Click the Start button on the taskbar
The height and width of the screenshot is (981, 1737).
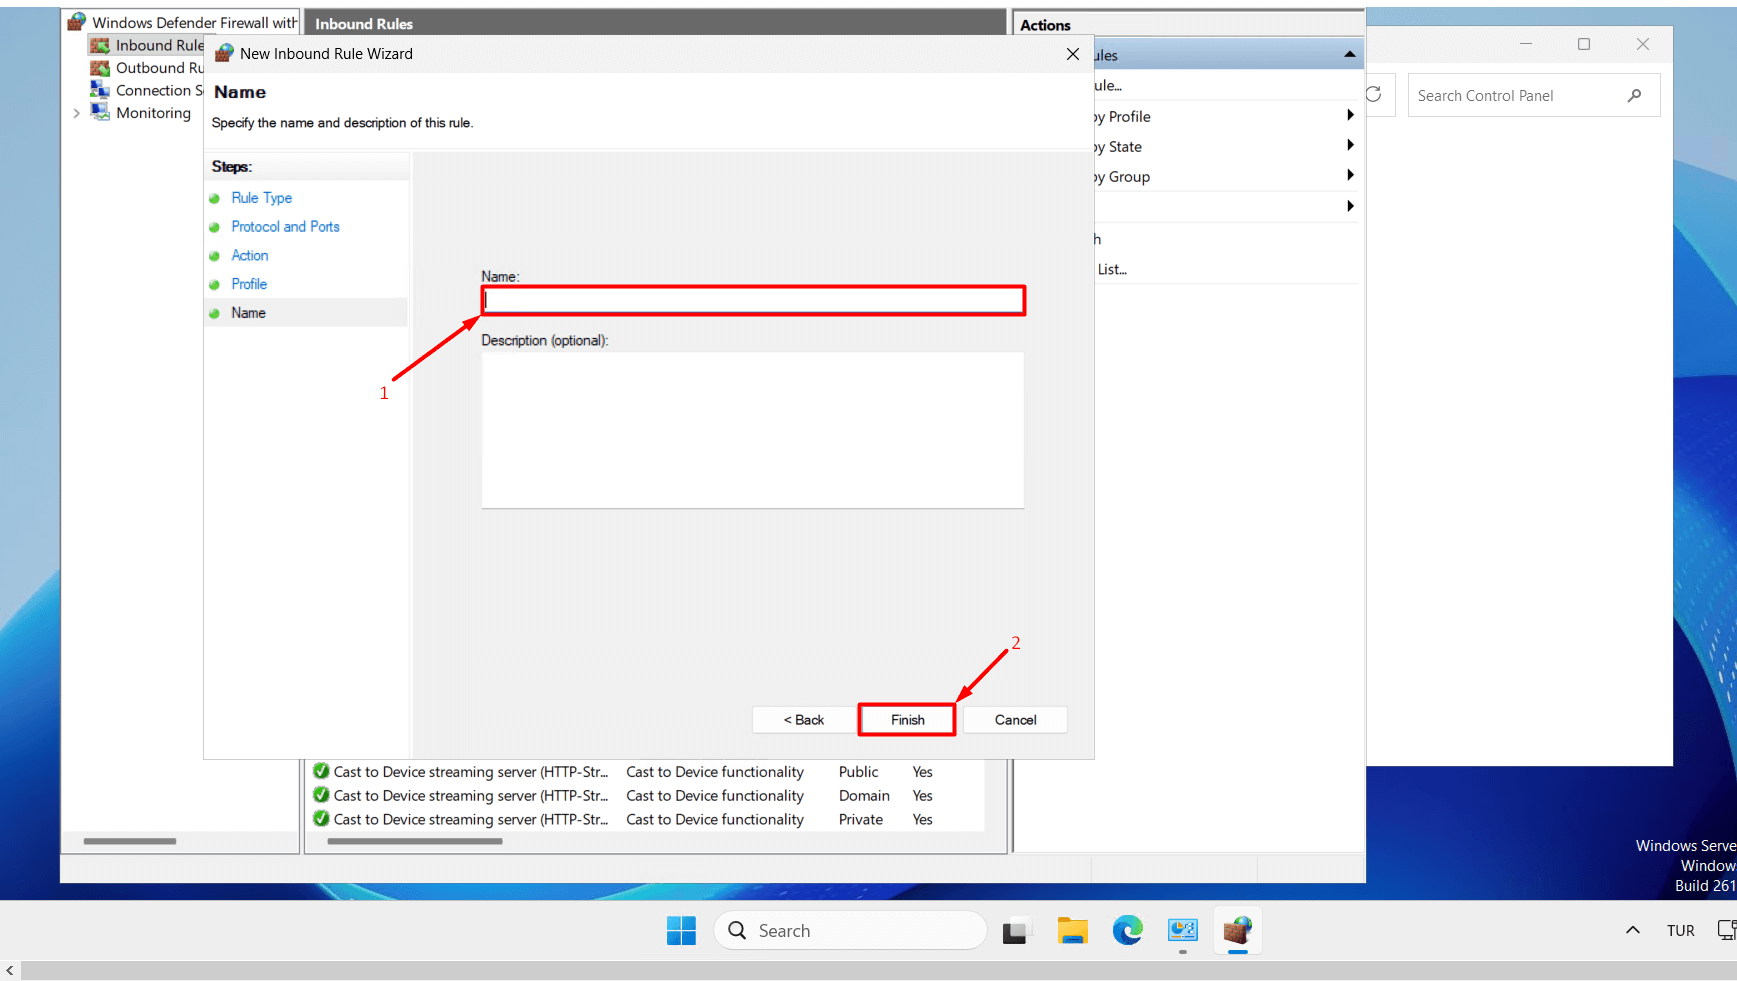pyautogui.click(x=681, y=931)
